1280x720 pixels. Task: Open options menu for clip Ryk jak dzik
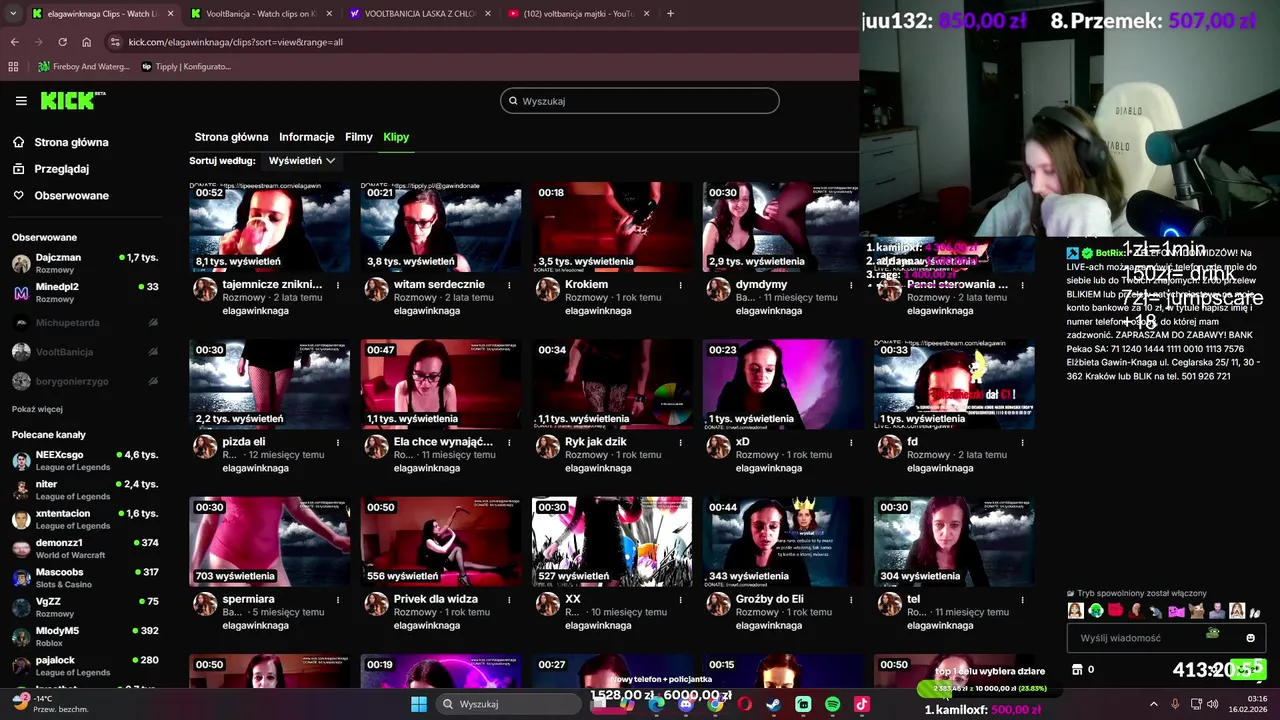coord(681,442)
